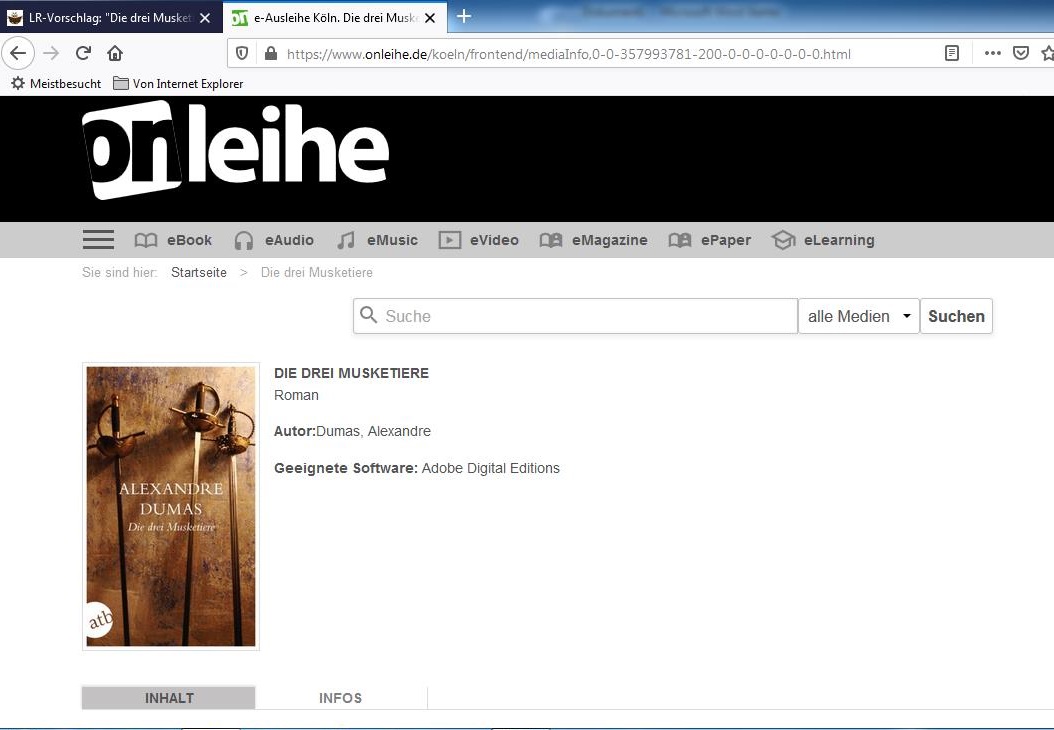Go to the browser home page
Screen dimensions: 1054x730
[x=115, y=53]
